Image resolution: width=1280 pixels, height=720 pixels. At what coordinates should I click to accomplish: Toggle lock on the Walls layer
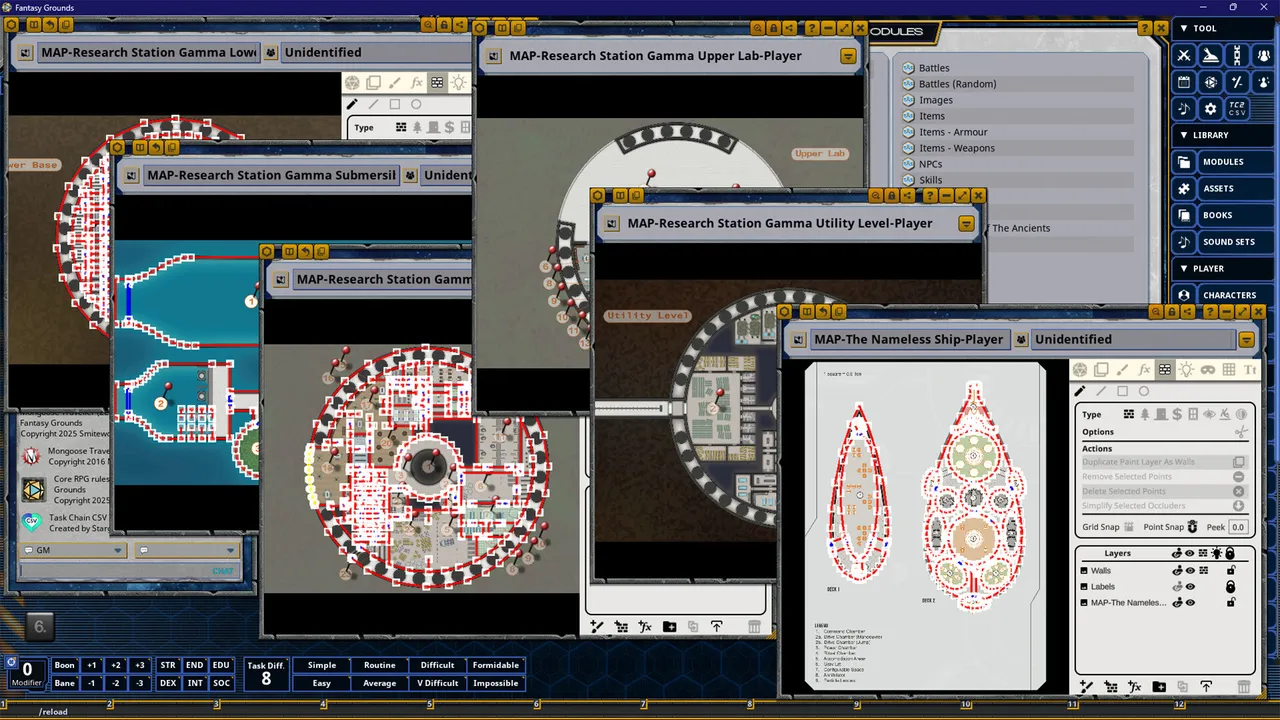point(1231,571)
